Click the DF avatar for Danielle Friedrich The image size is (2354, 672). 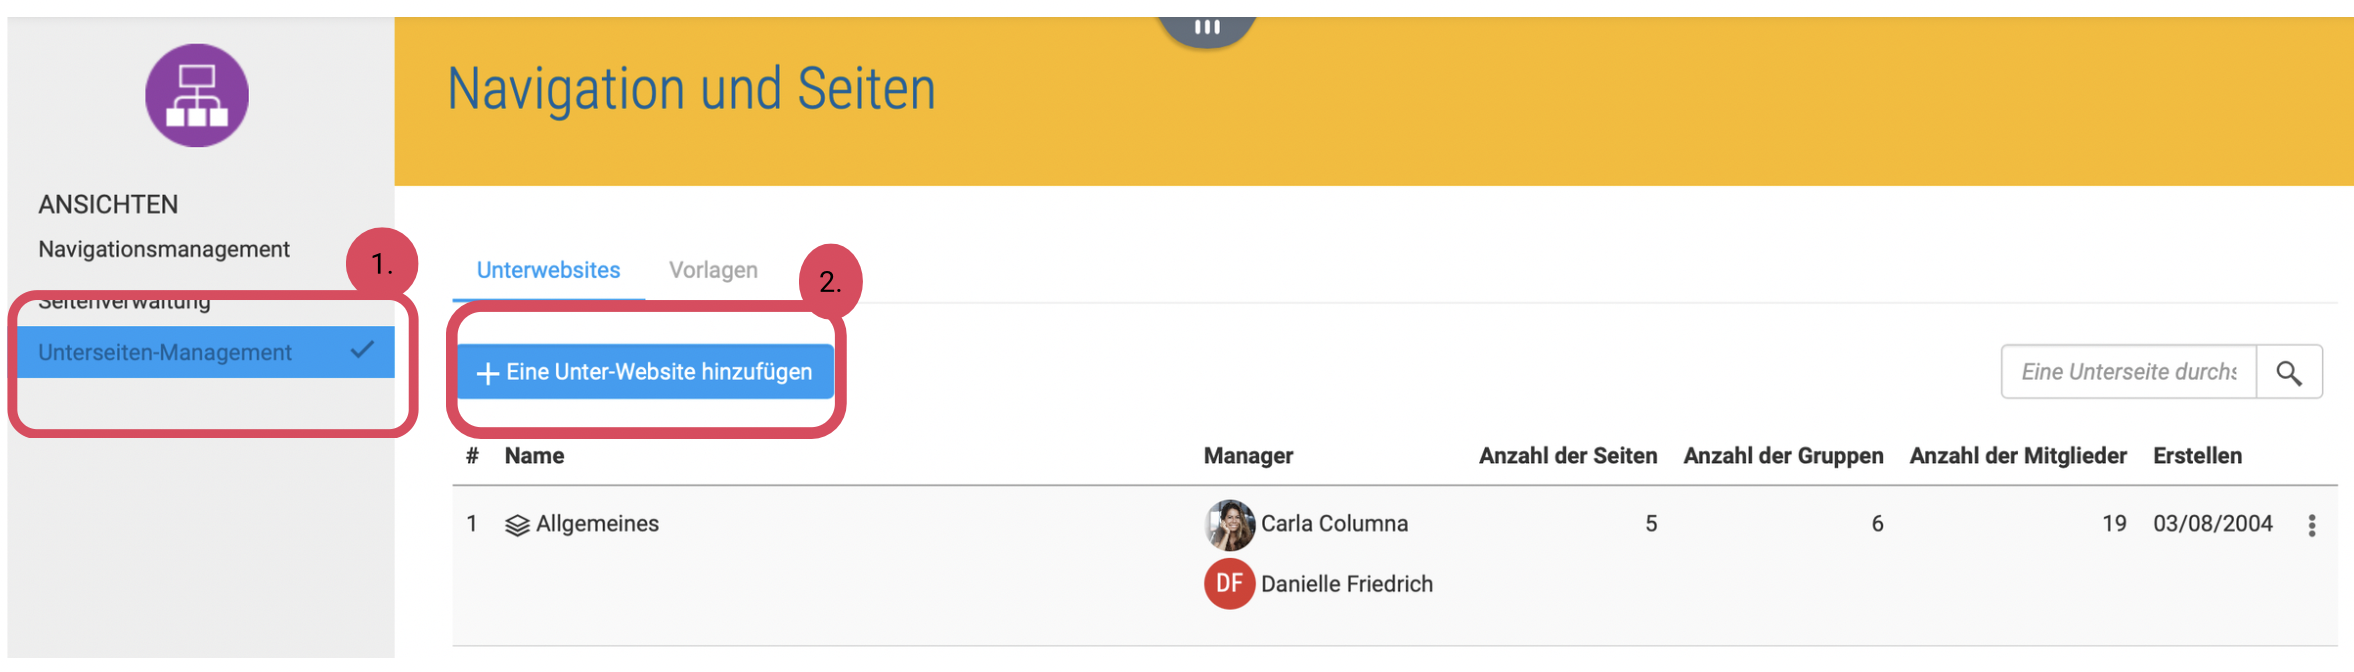[x=1229, y=584]
